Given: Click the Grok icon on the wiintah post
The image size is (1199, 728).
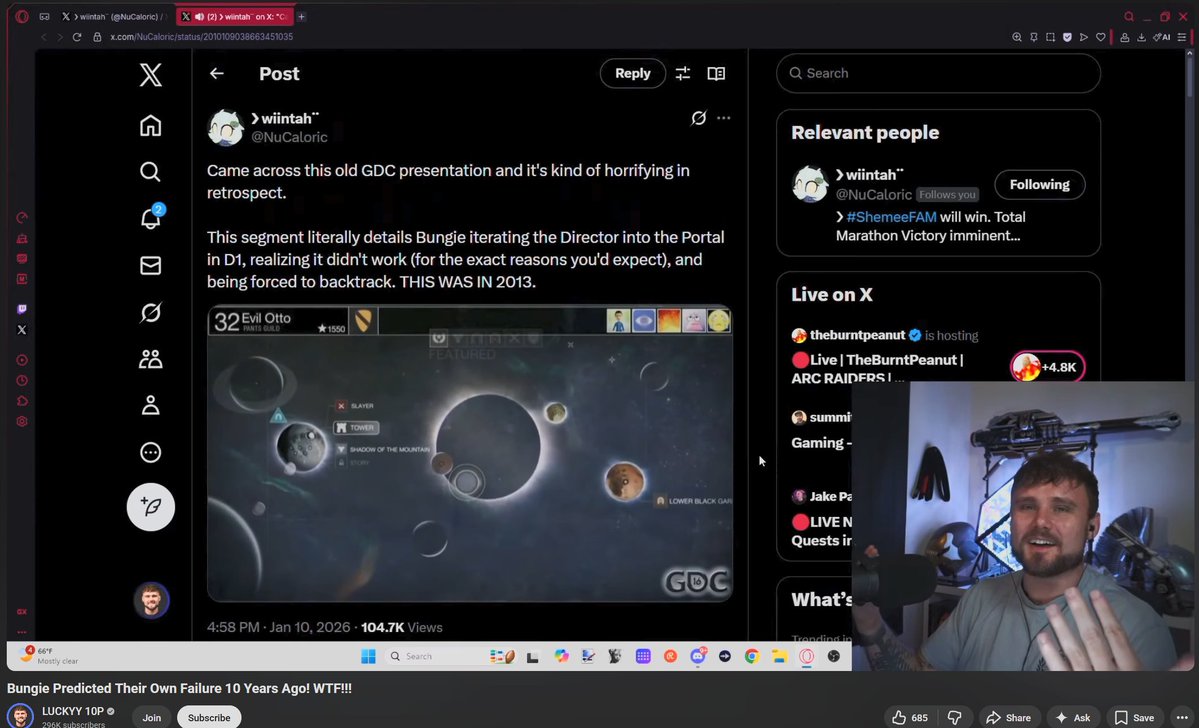Looking at the screenshot, I should point(698,118).
